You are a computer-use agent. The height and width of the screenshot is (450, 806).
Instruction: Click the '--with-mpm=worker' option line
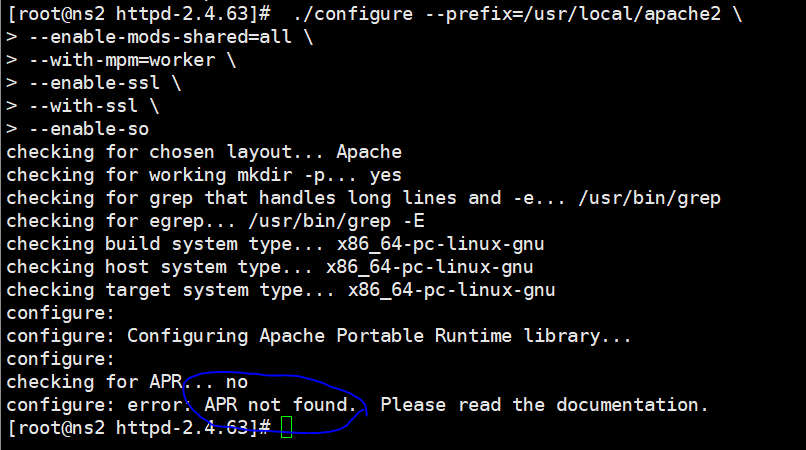121,60
